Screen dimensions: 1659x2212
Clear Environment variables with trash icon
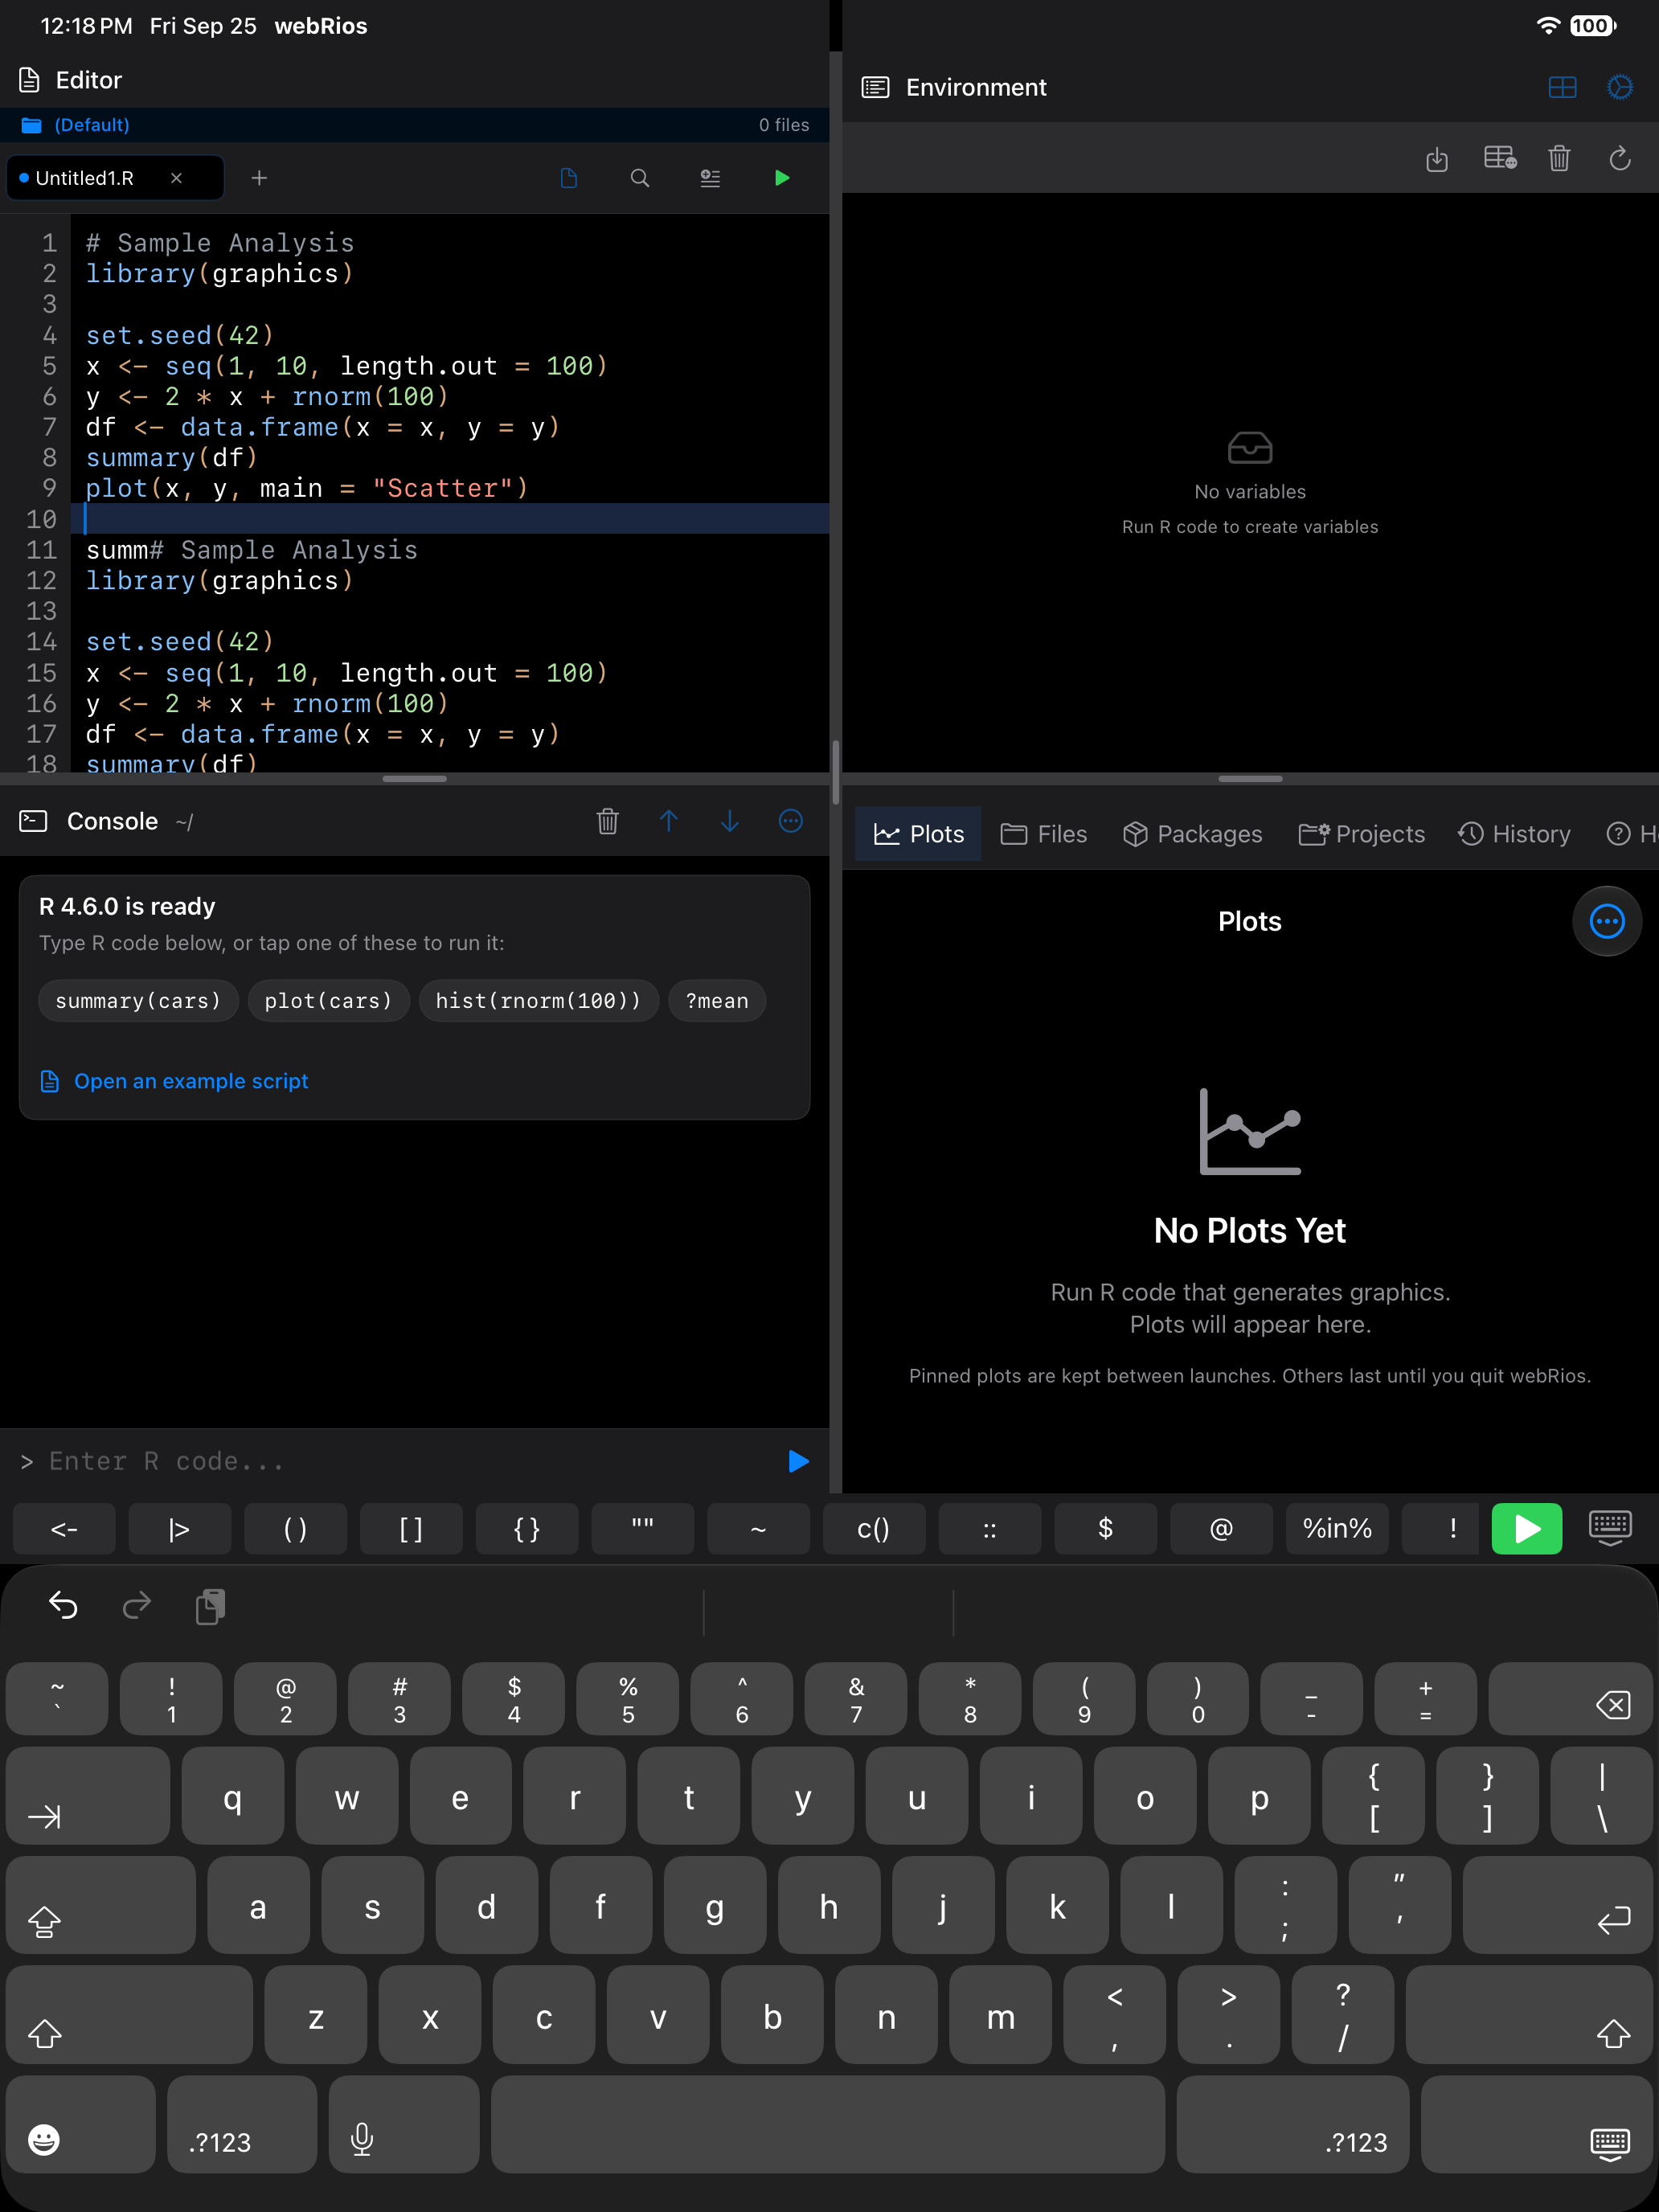(1559, 158)
